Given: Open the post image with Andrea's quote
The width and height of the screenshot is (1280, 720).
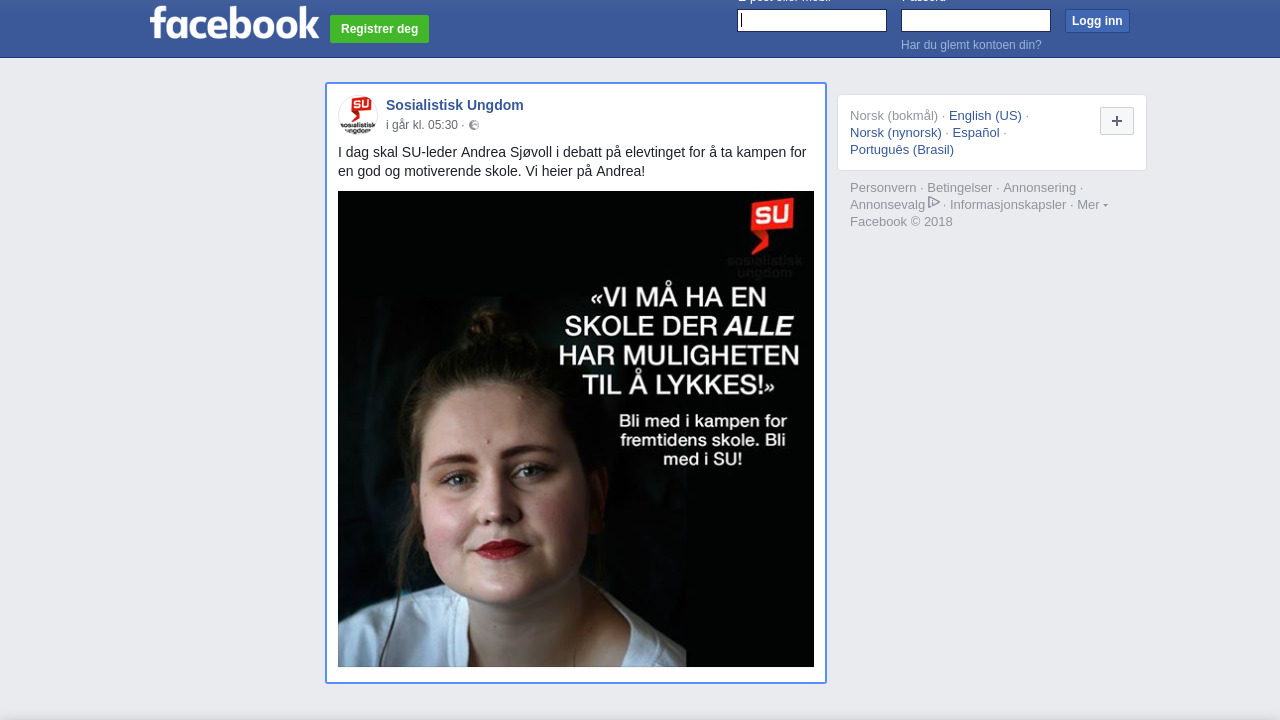Looking at the screenshot, I should tap(575, 429).
